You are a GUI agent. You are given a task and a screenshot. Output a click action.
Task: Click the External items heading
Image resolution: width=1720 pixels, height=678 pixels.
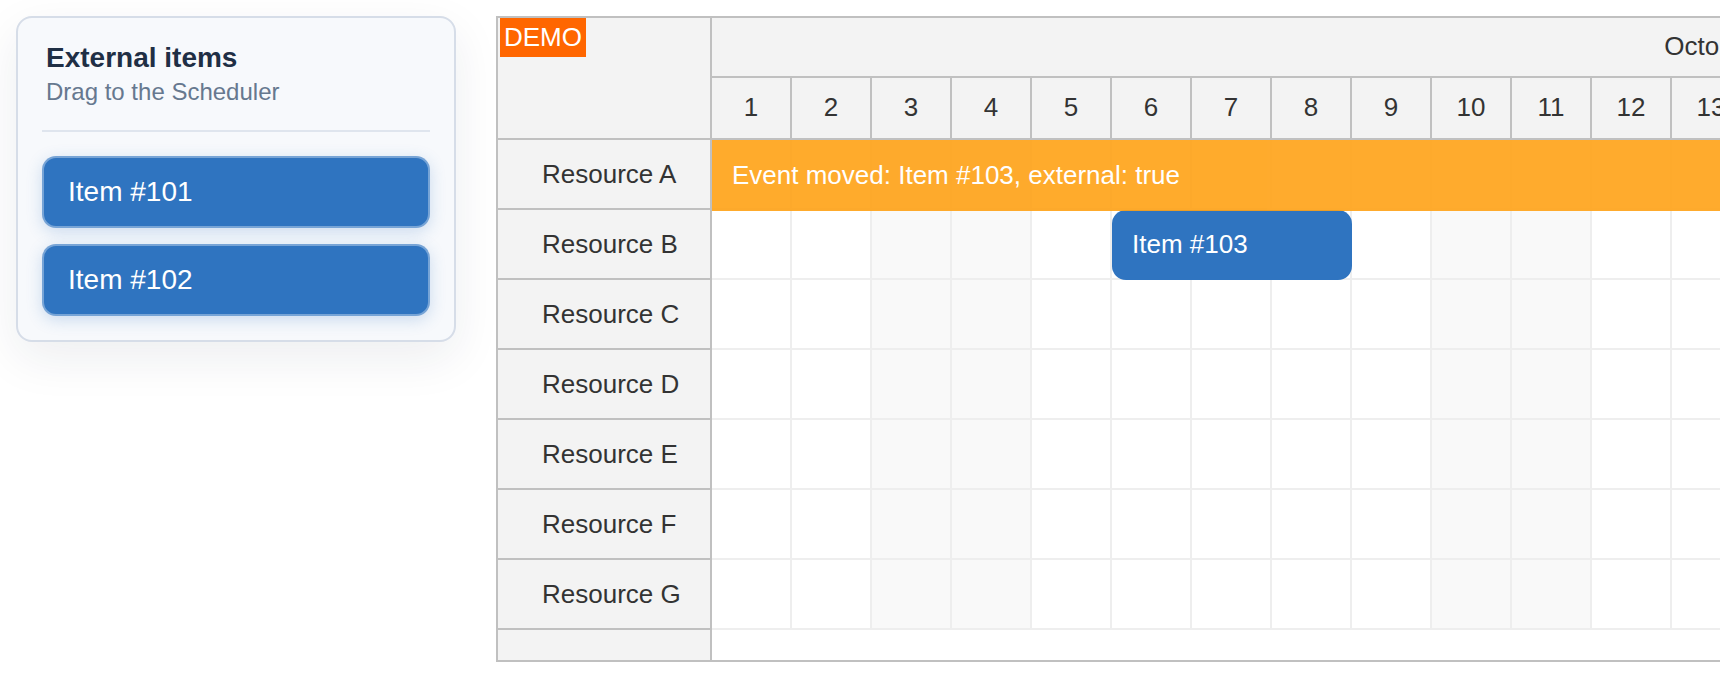142,58
